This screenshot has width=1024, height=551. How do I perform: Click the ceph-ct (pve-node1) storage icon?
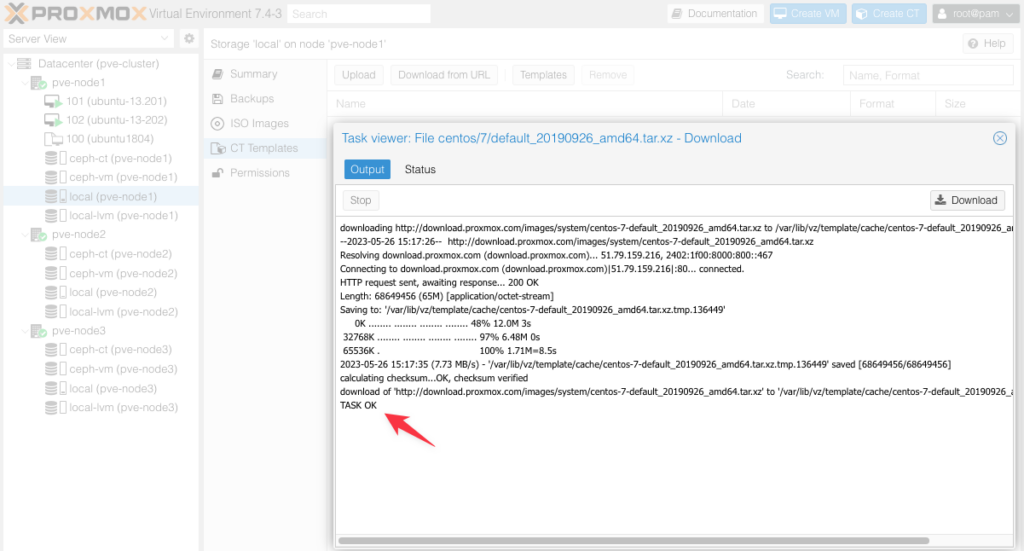[x=56, y=158]
